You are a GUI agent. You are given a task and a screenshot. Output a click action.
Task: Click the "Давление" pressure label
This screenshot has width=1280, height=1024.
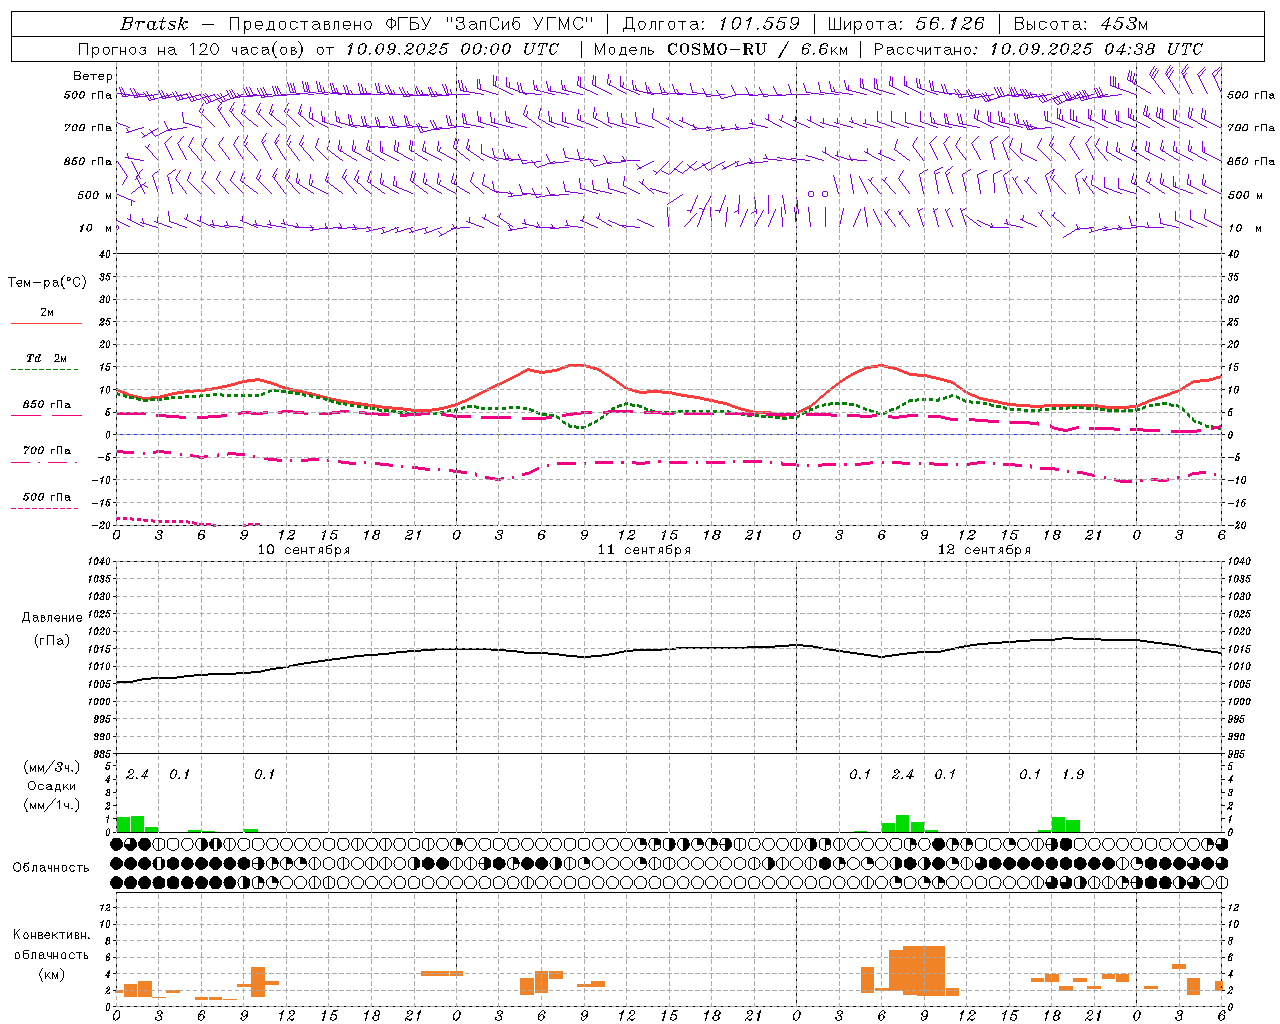[x=52, y=618]
